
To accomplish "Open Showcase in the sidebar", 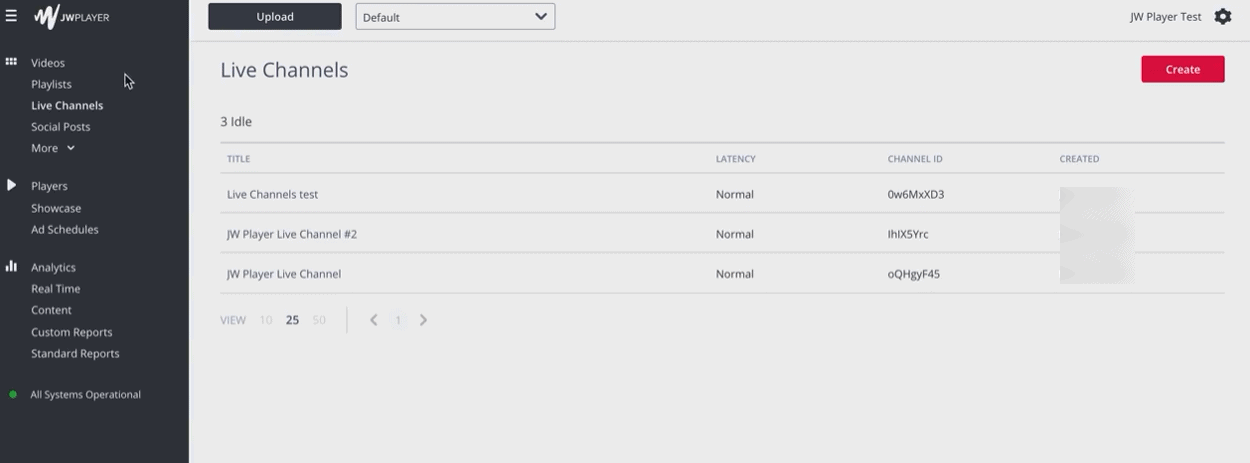I will [56, 208].
